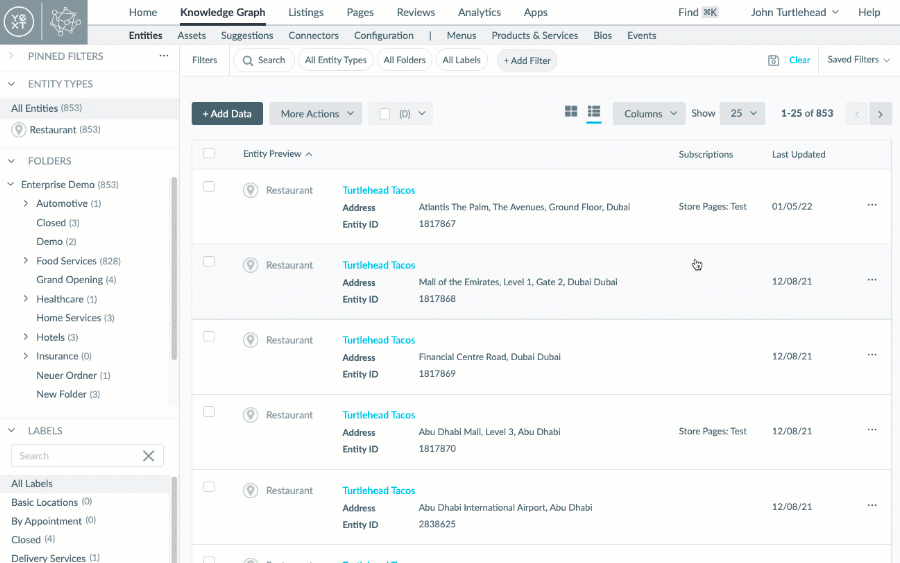Click location pin icon for Abu Dhabi Mall row

point(250,415)
